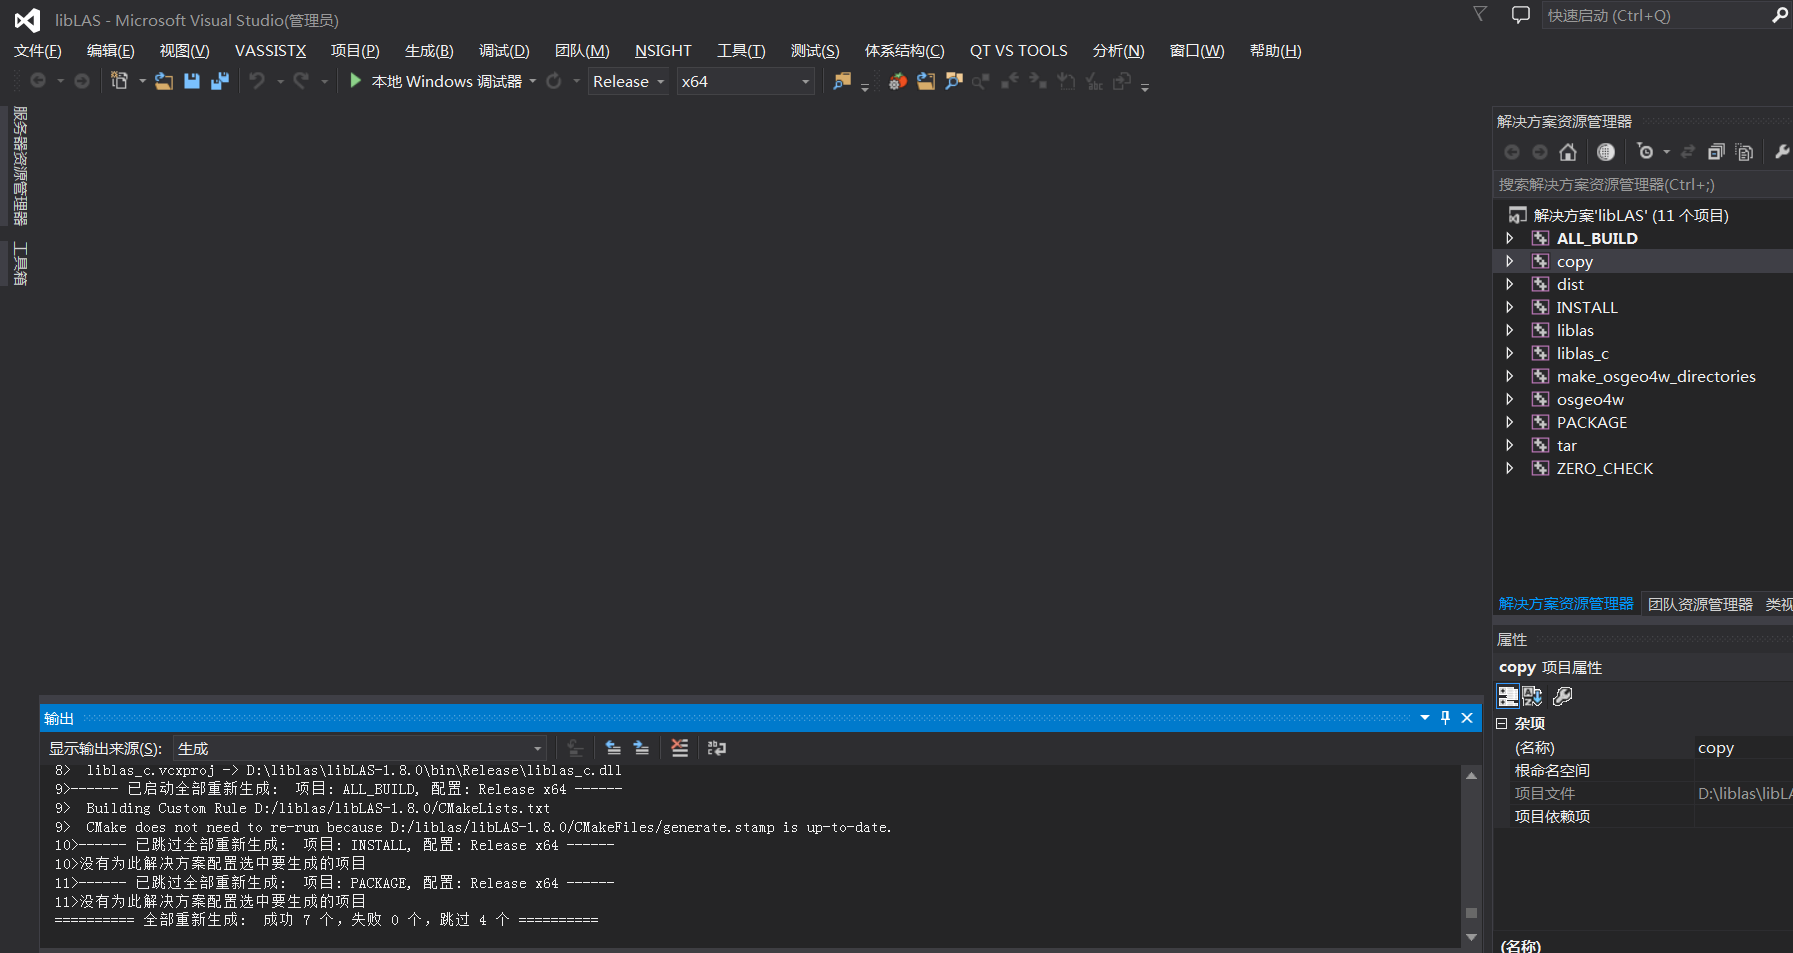Image resolution: width=1793 pixels, height=953 pixels.
Task: Click the Alphabetical sort icon in Properties panel
Action: click(1532, 696)
